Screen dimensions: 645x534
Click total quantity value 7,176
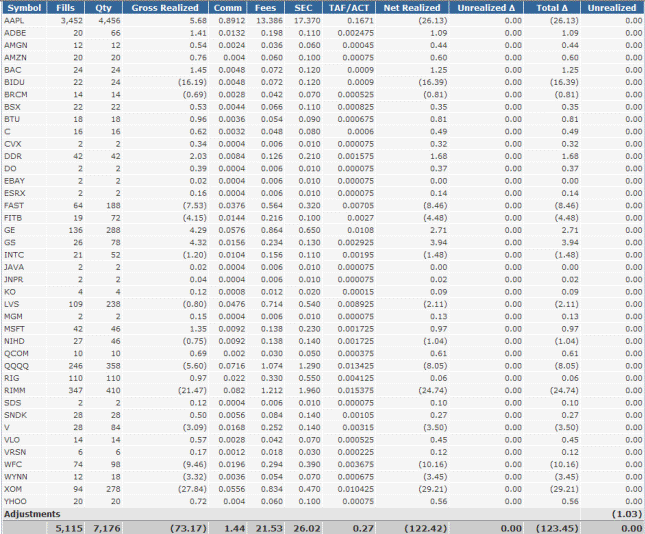[x=107, y=528]
